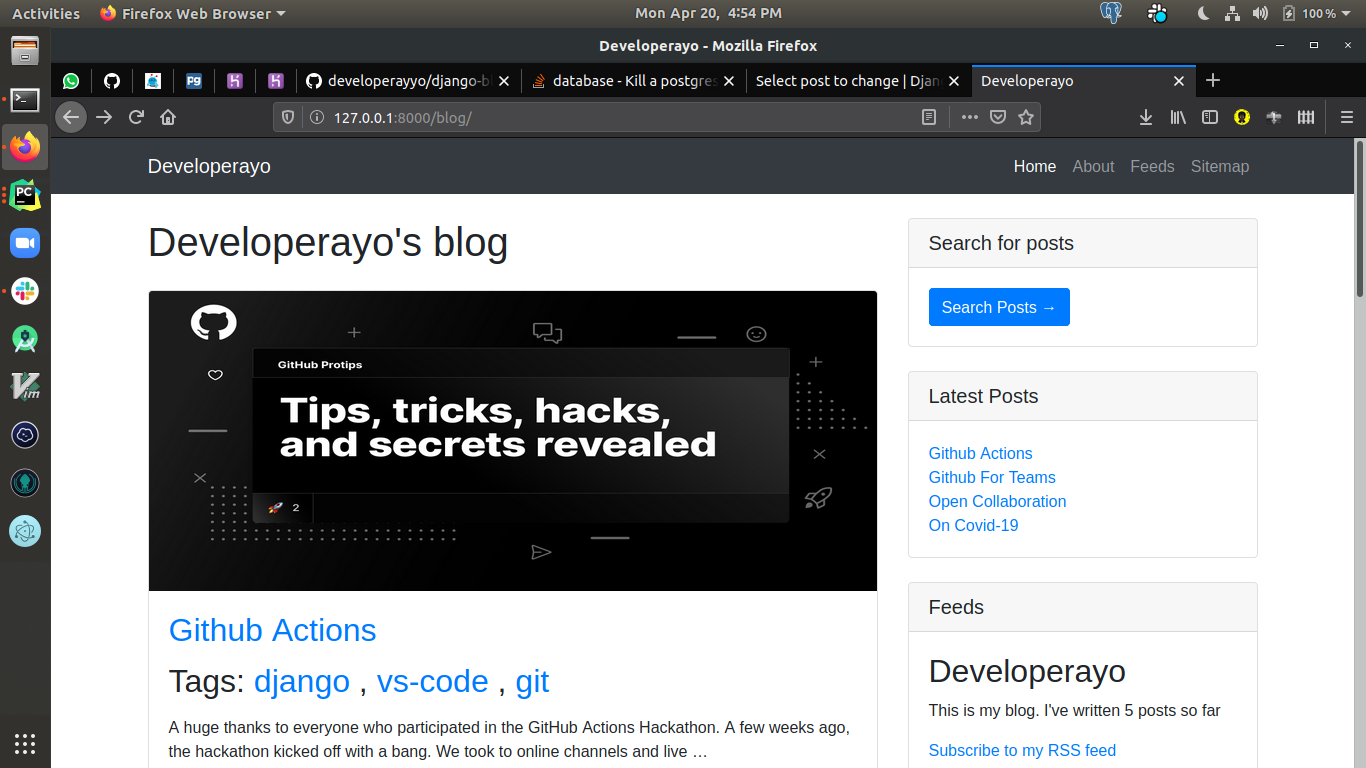Viewport: 1366px width, 768px height.
Task: Click the Firefox account avatar icon
Action: (1241, 117)
